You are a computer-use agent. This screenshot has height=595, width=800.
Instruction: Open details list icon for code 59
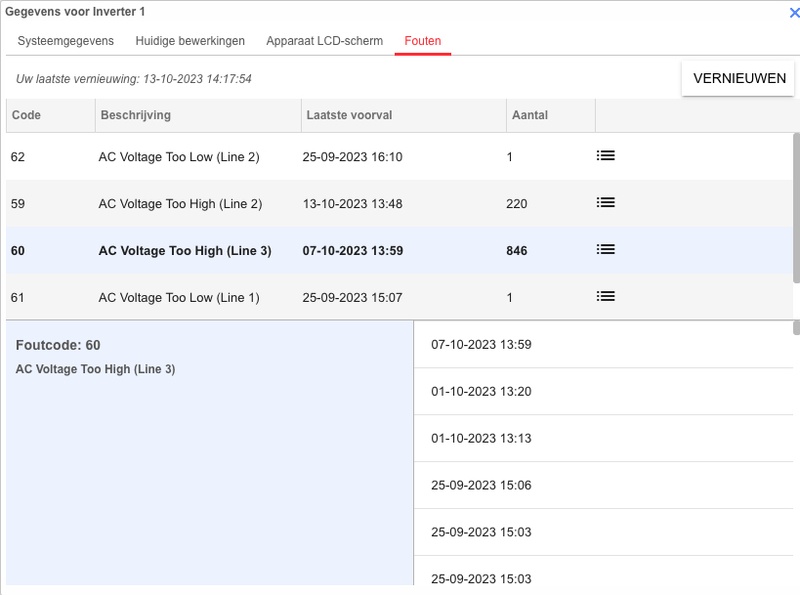[605, 203]
